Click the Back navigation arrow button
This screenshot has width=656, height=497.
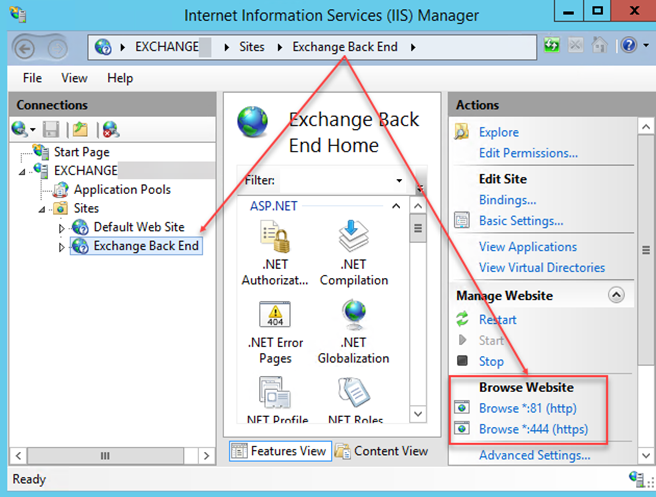25,49
